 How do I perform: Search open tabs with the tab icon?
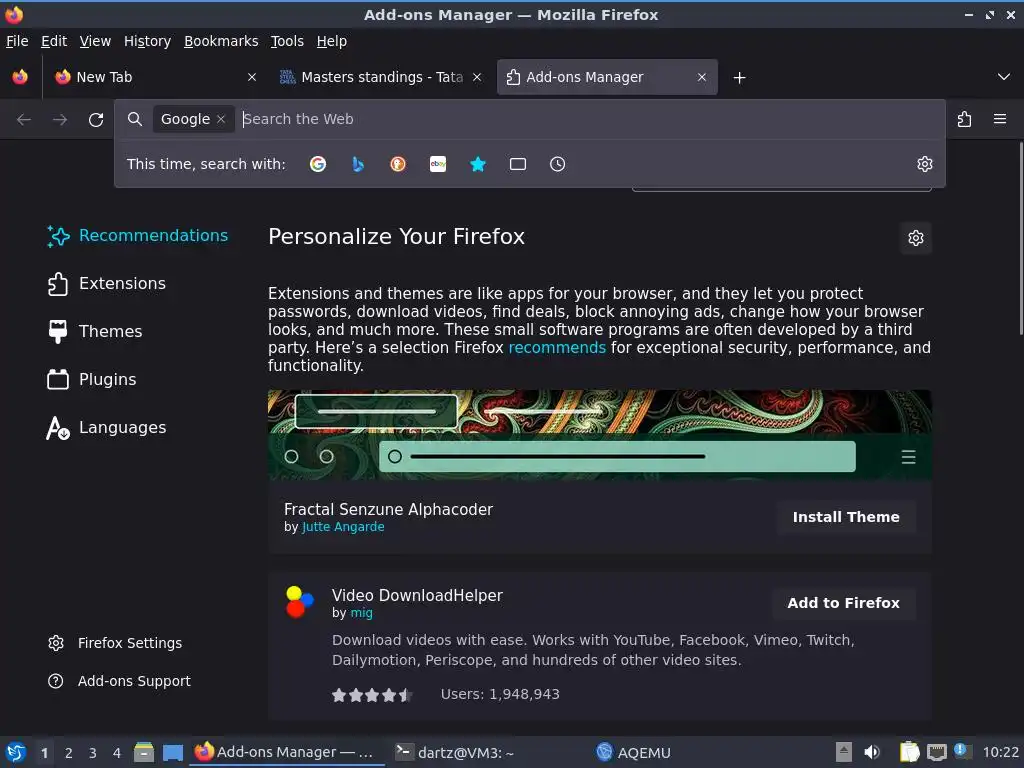tap(518, 164)
